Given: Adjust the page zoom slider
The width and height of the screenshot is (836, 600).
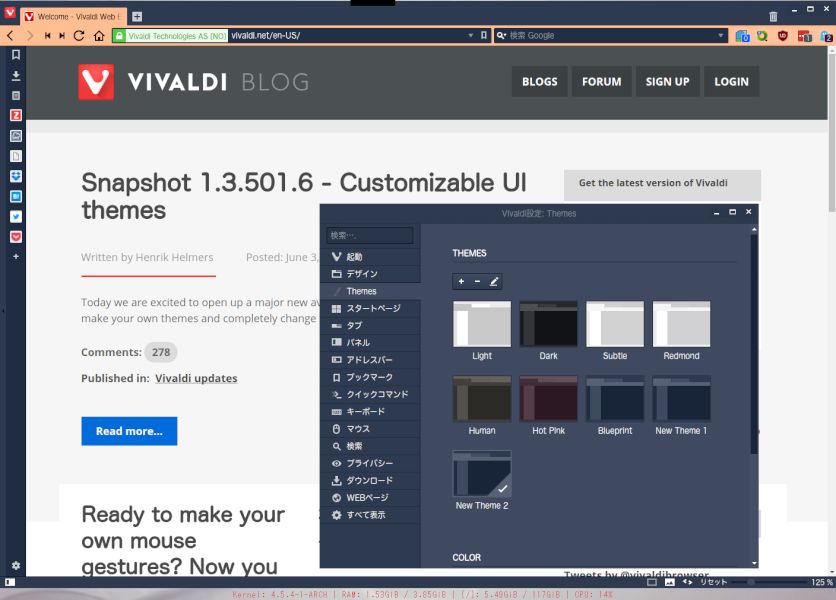Looking at the screenshot, I should (x=769, y=582).
